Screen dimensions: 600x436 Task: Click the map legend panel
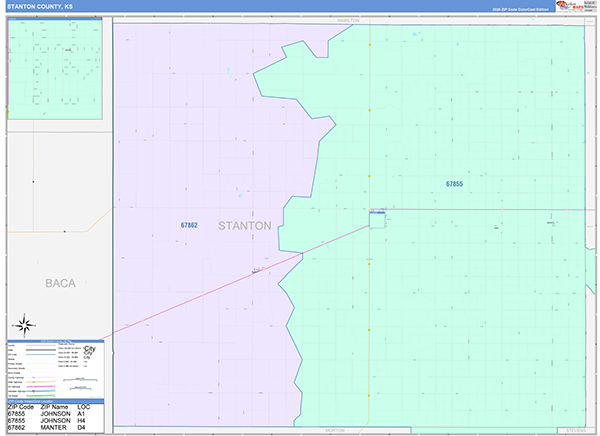coord(55,369)
